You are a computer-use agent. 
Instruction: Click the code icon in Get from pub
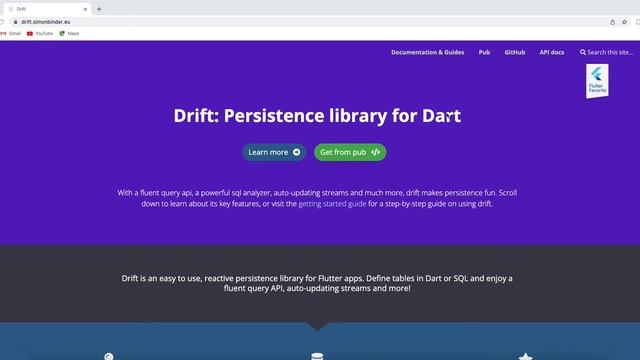[x=376, y=152]
